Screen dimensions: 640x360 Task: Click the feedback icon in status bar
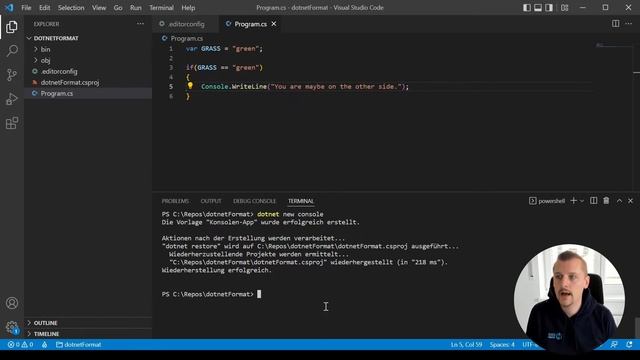(x=614, y=344)
